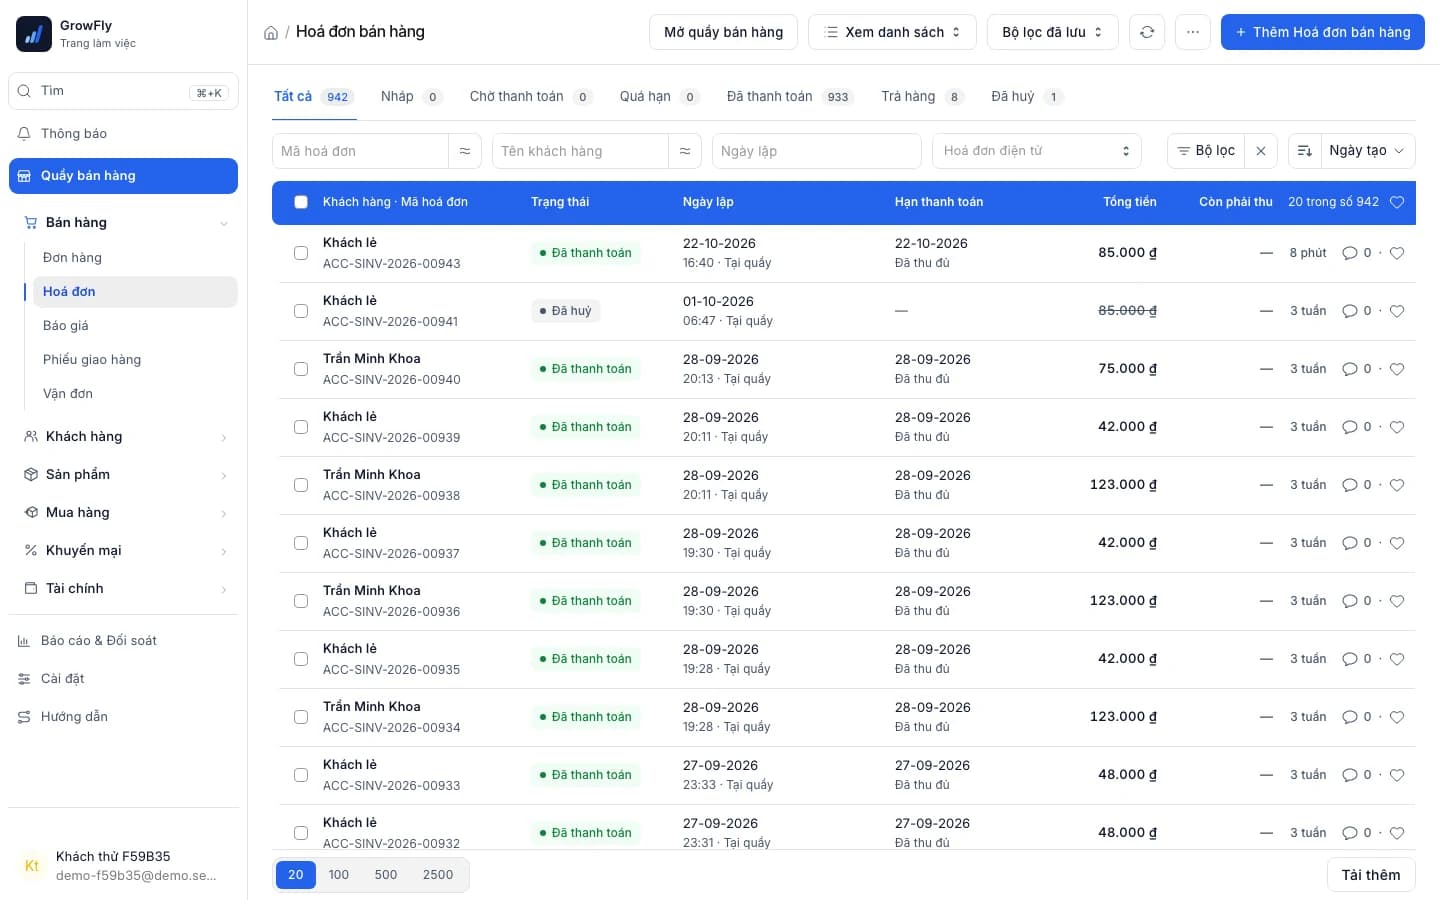
Task: Open Thông báo notifications in sidebar
Action: (123, 134)
